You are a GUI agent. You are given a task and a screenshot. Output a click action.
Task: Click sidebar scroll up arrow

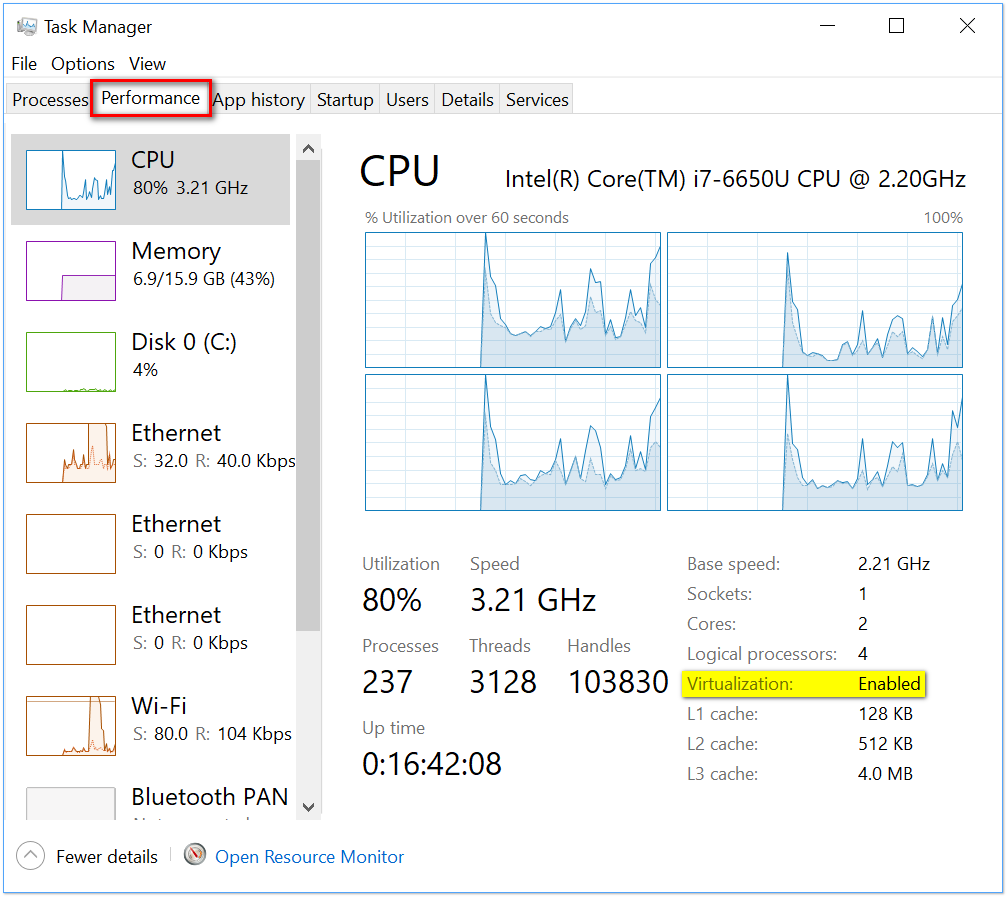(308, 149)
